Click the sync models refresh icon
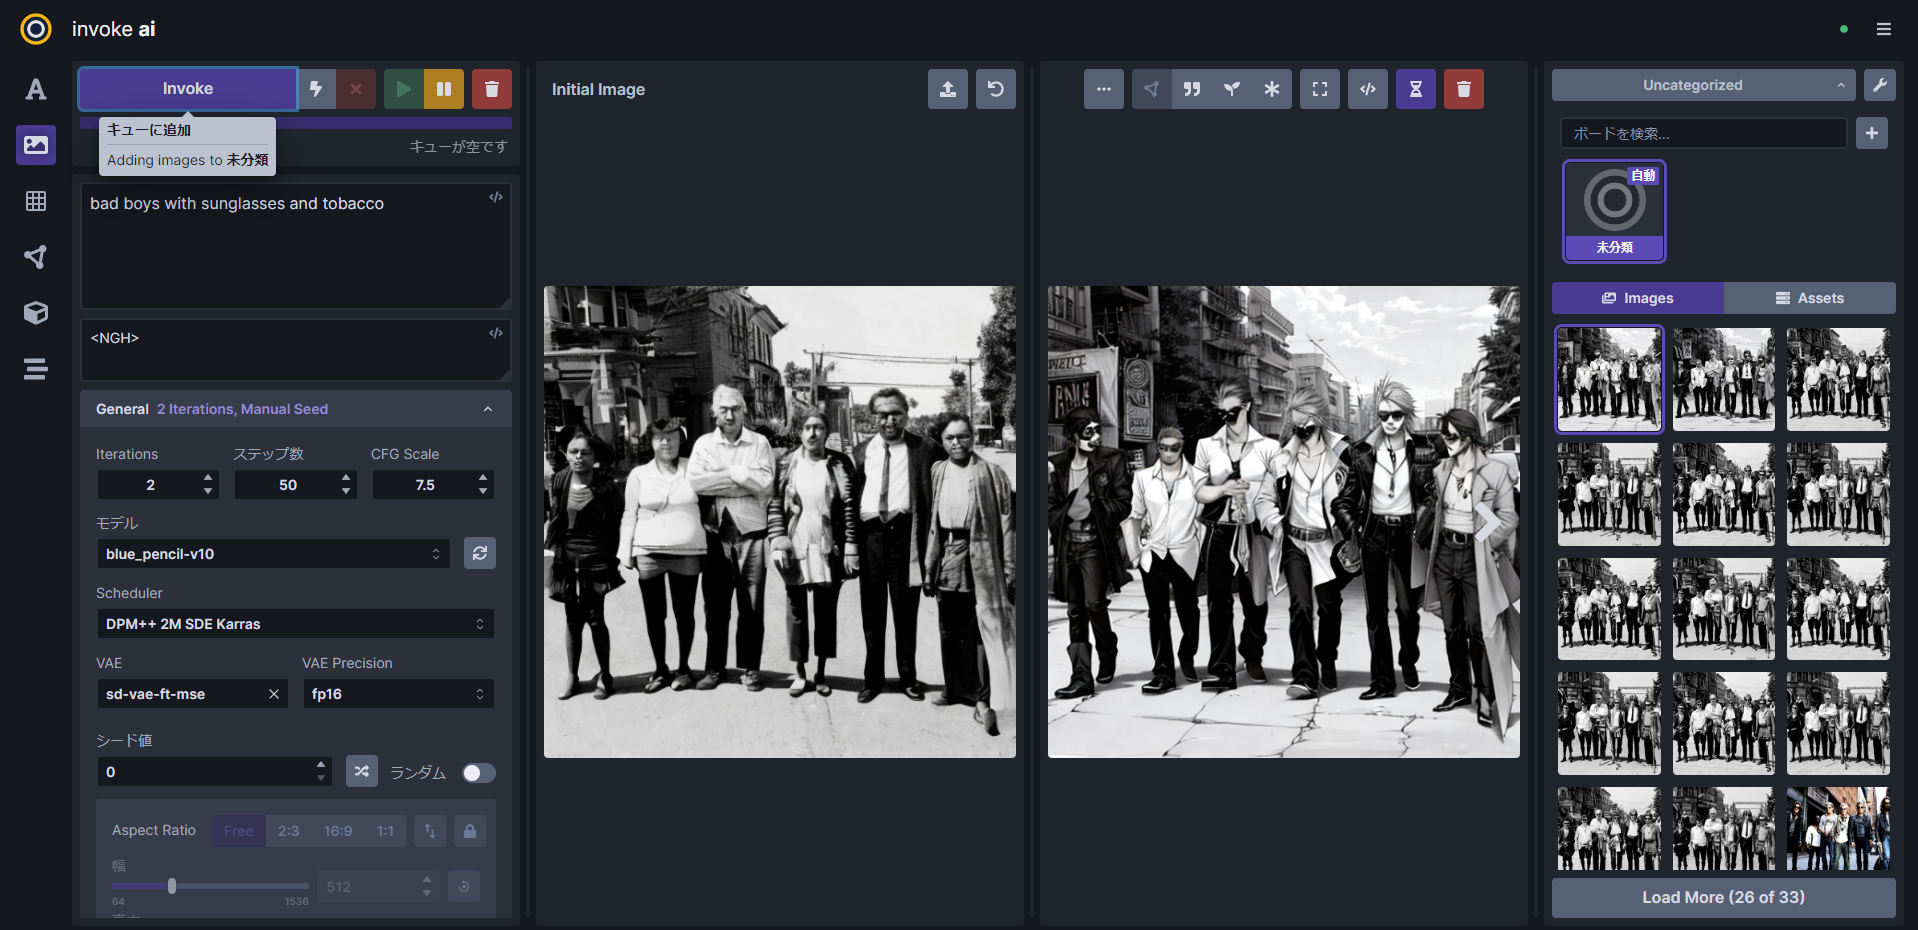1918x930 pixels. coord(480,553)
